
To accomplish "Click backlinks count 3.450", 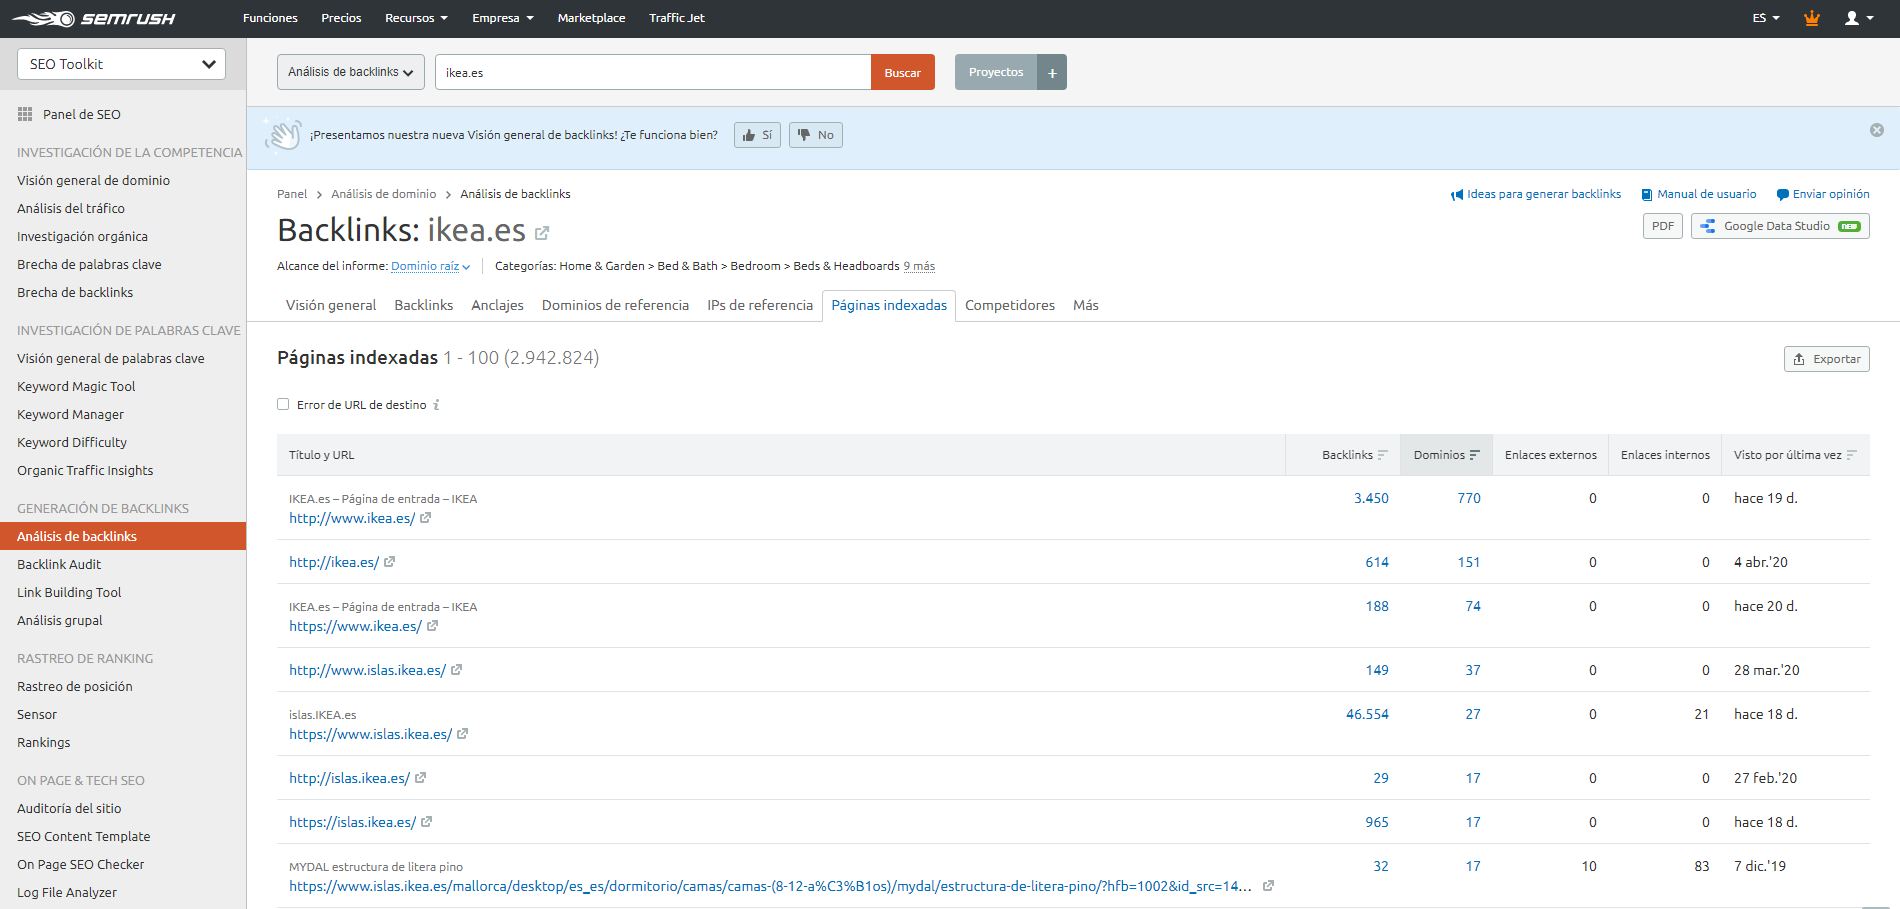I will tap(1371, 498).
